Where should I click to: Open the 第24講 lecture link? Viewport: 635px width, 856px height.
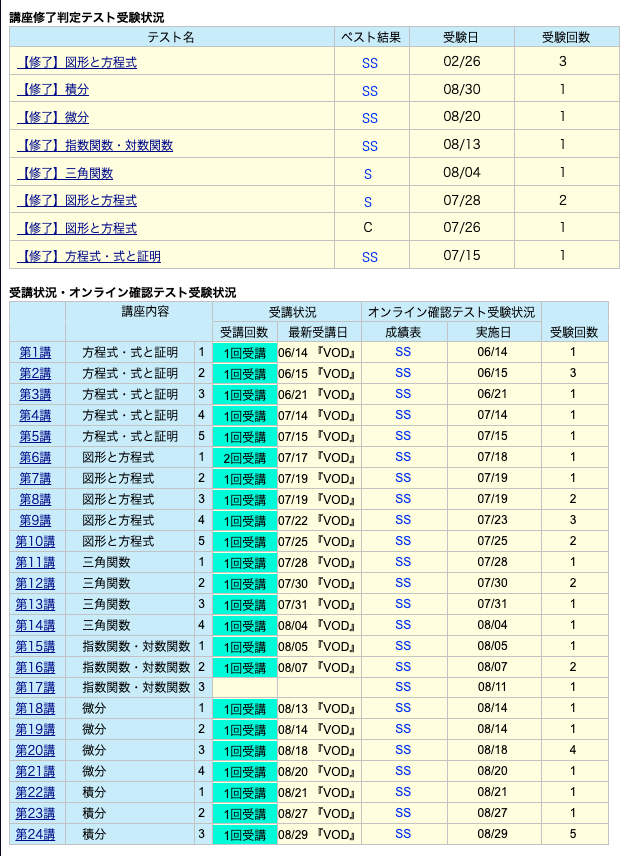click(x=35, y=835)
